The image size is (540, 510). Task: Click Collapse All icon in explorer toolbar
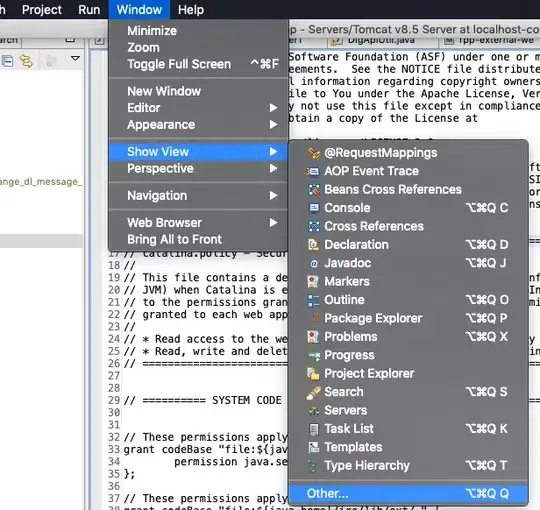pyautogui.click(x=7, y=61)
